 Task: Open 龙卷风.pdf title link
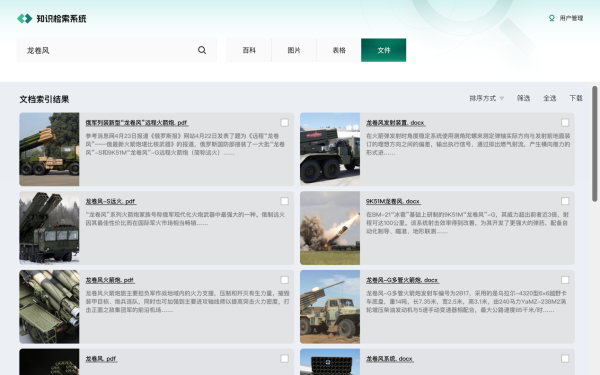pyautogui.click(x=101, y=359)
